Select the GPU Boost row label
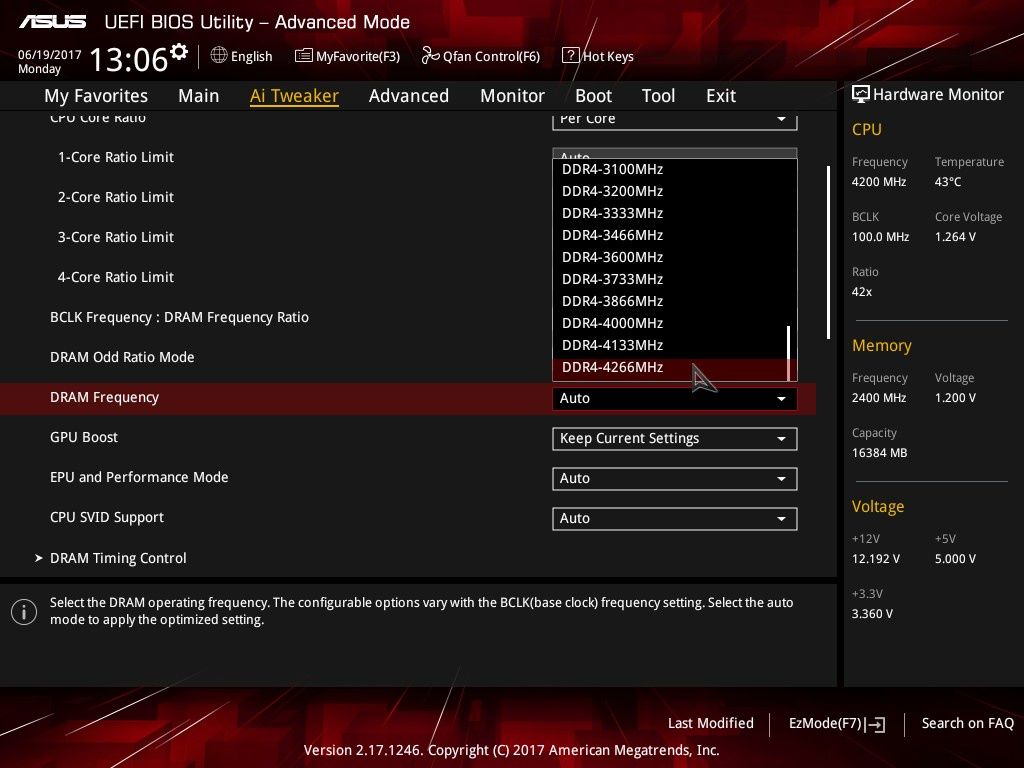This screenshot has width=1024, height=768. [84, 437]
